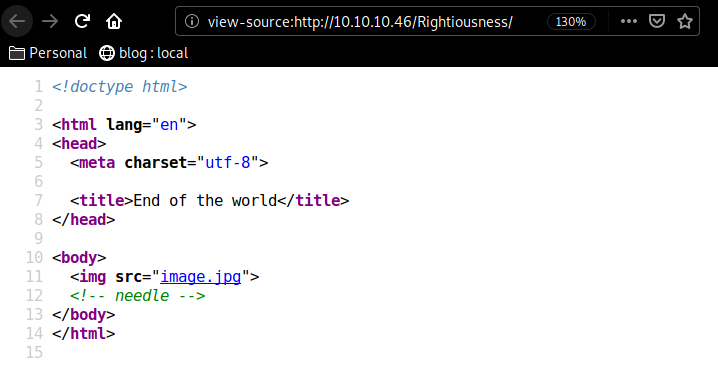
Task: Save page to Pocket
Action: click(657, 21)
